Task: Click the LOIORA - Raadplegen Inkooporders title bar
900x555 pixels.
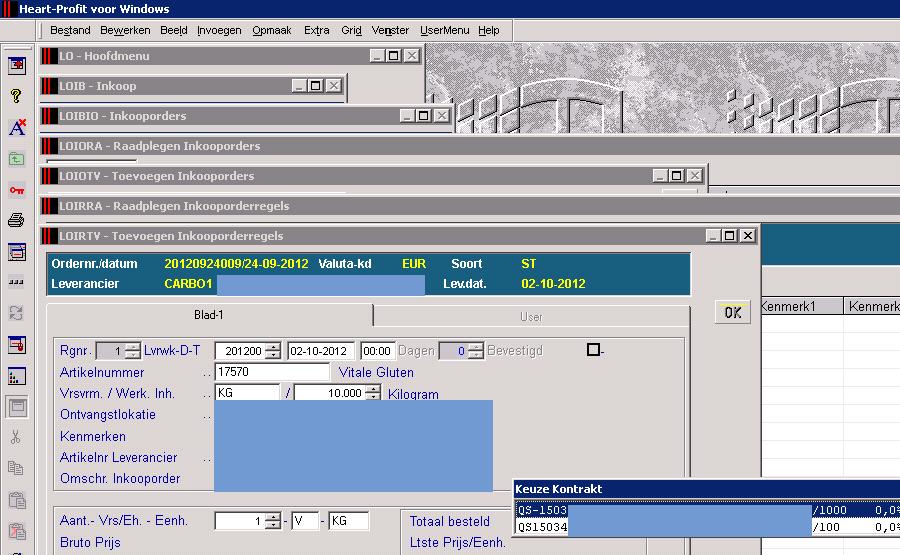Action: point(471,146)
